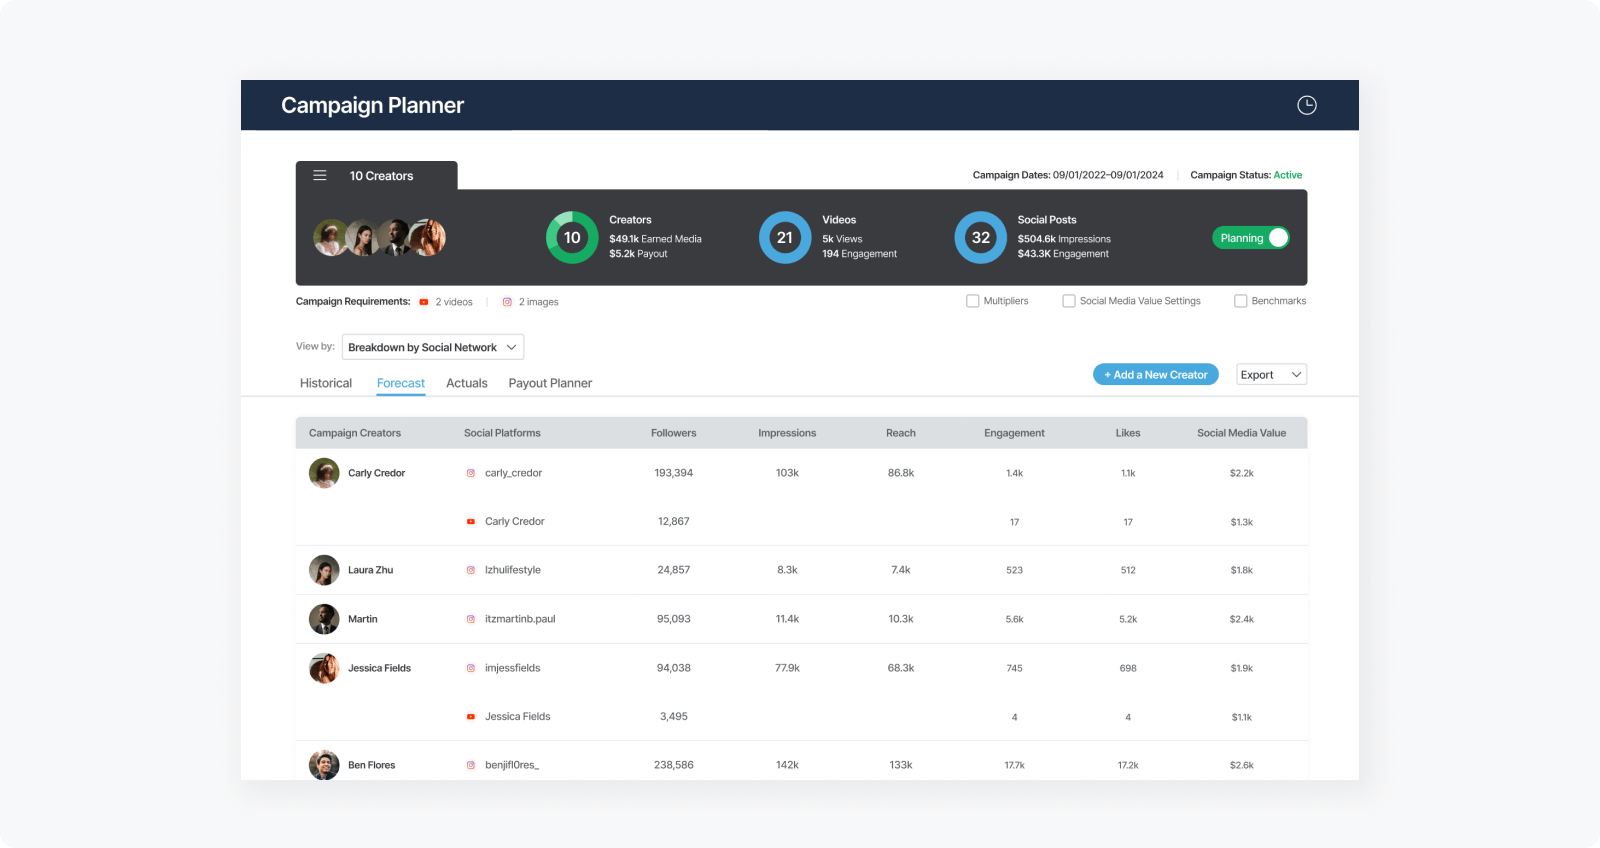The image size is (1600, 848).
Task: Sort by Followers column header
Action: (x=674, y=433)
